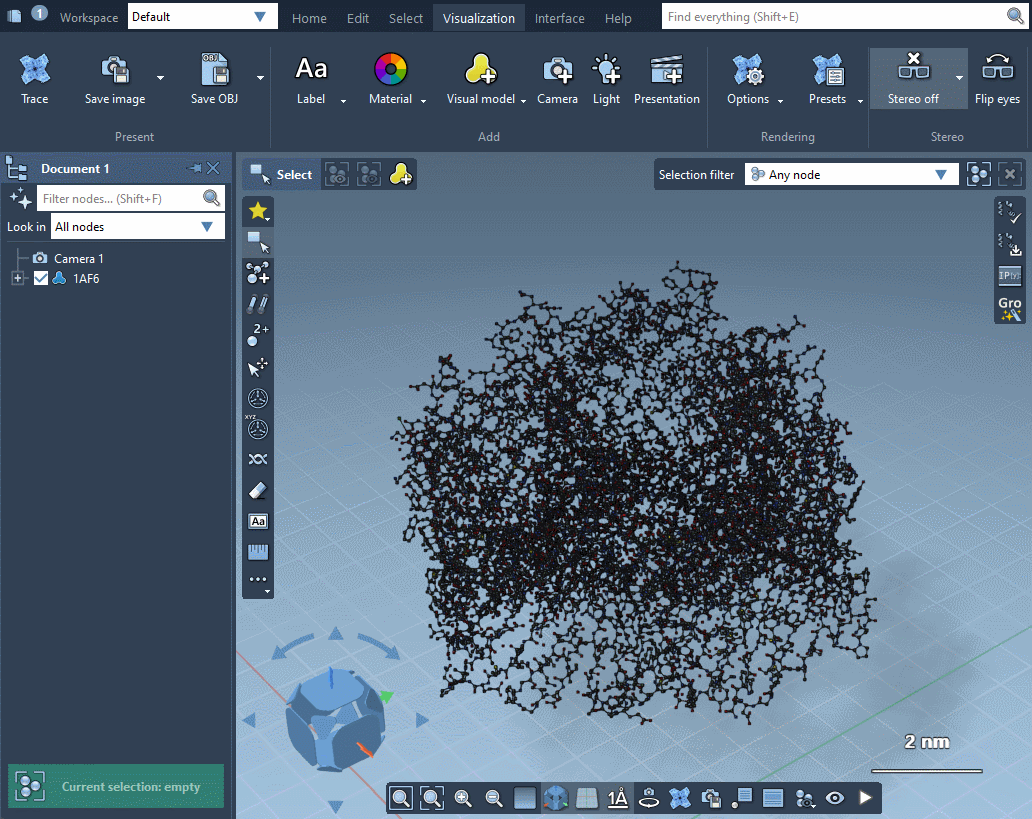Open the favorites star tool
This screenshot has width=1032, height=819.
pos(258,211)
